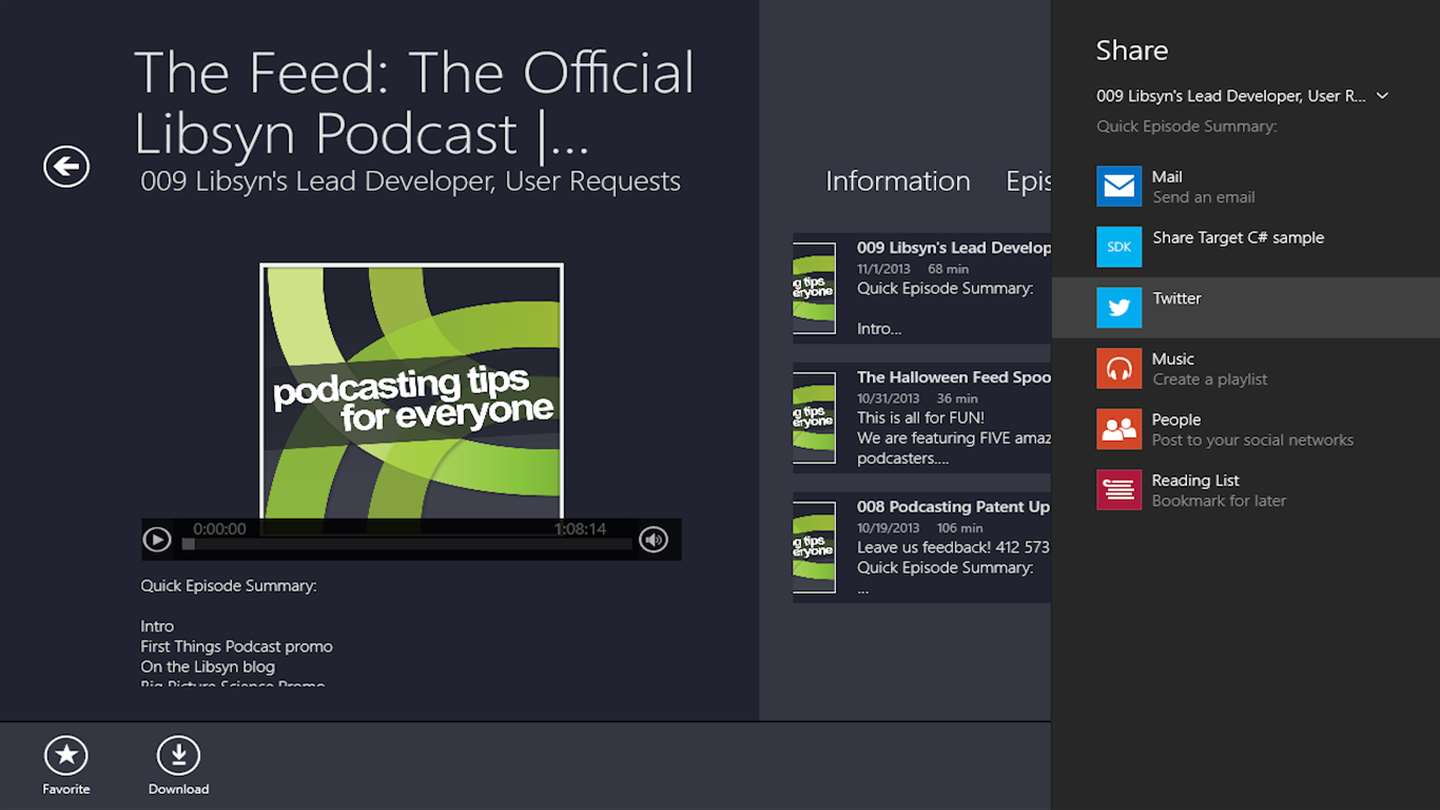Mark podcast as Favorite with star icon
The height and width of the screenshot is (810, 1440).
pyautogui.click(x=66, y=757)
